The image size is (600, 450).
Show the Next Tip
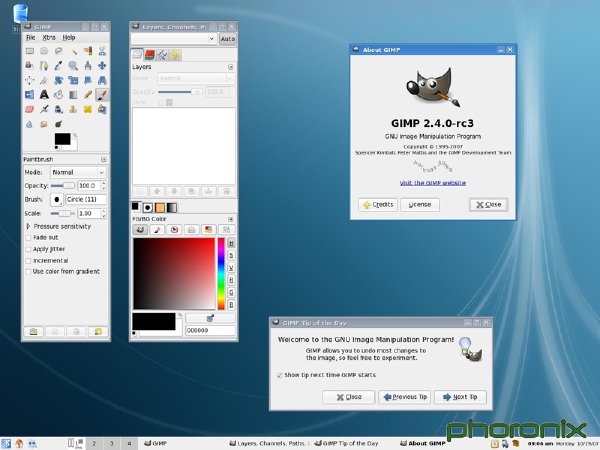(x=460, y=397)
